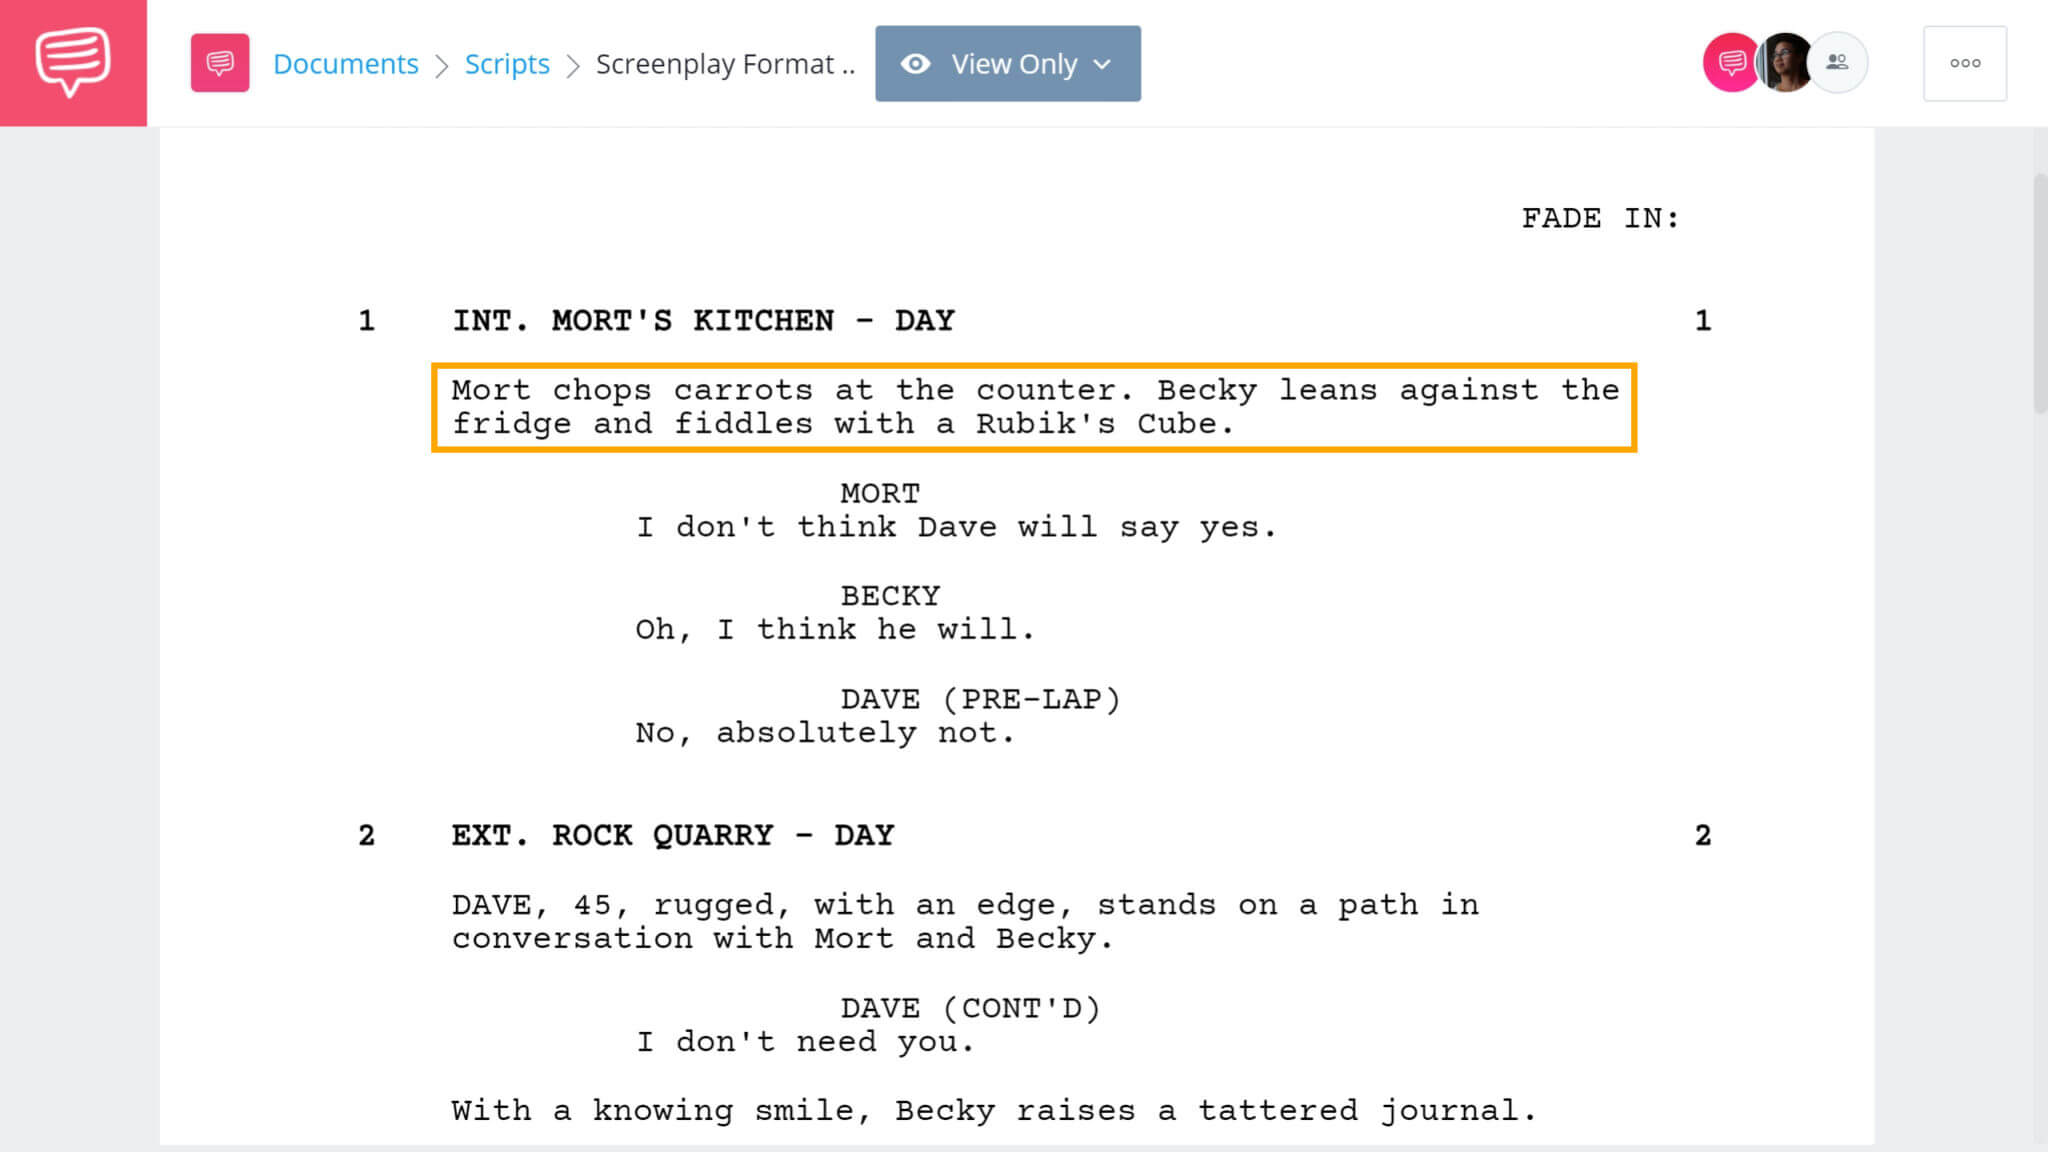This screenshot has height=1152, width=2048.
Task: Click the chat/comments icon top left
Action: point(72,62)
